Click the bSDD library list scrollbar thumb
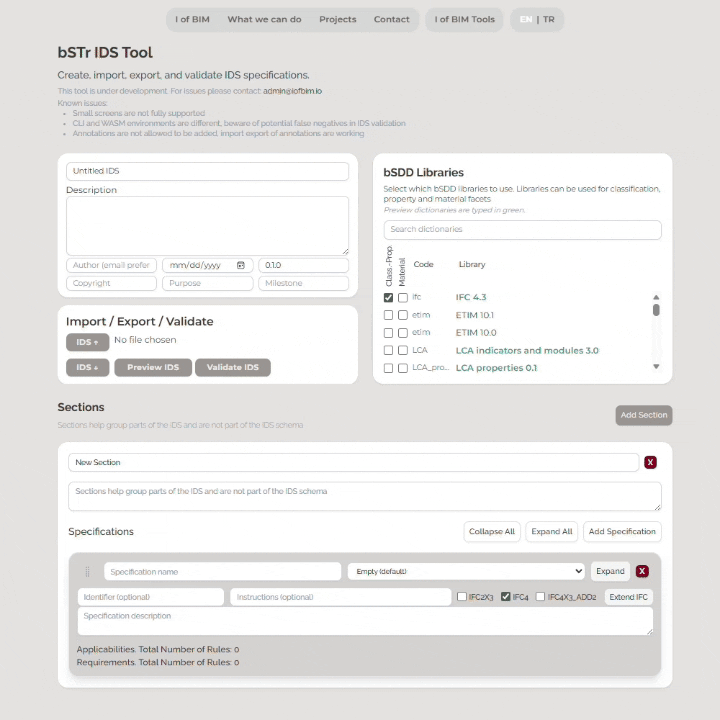This screenshot has height=720, width=720. tap(656, 310)
